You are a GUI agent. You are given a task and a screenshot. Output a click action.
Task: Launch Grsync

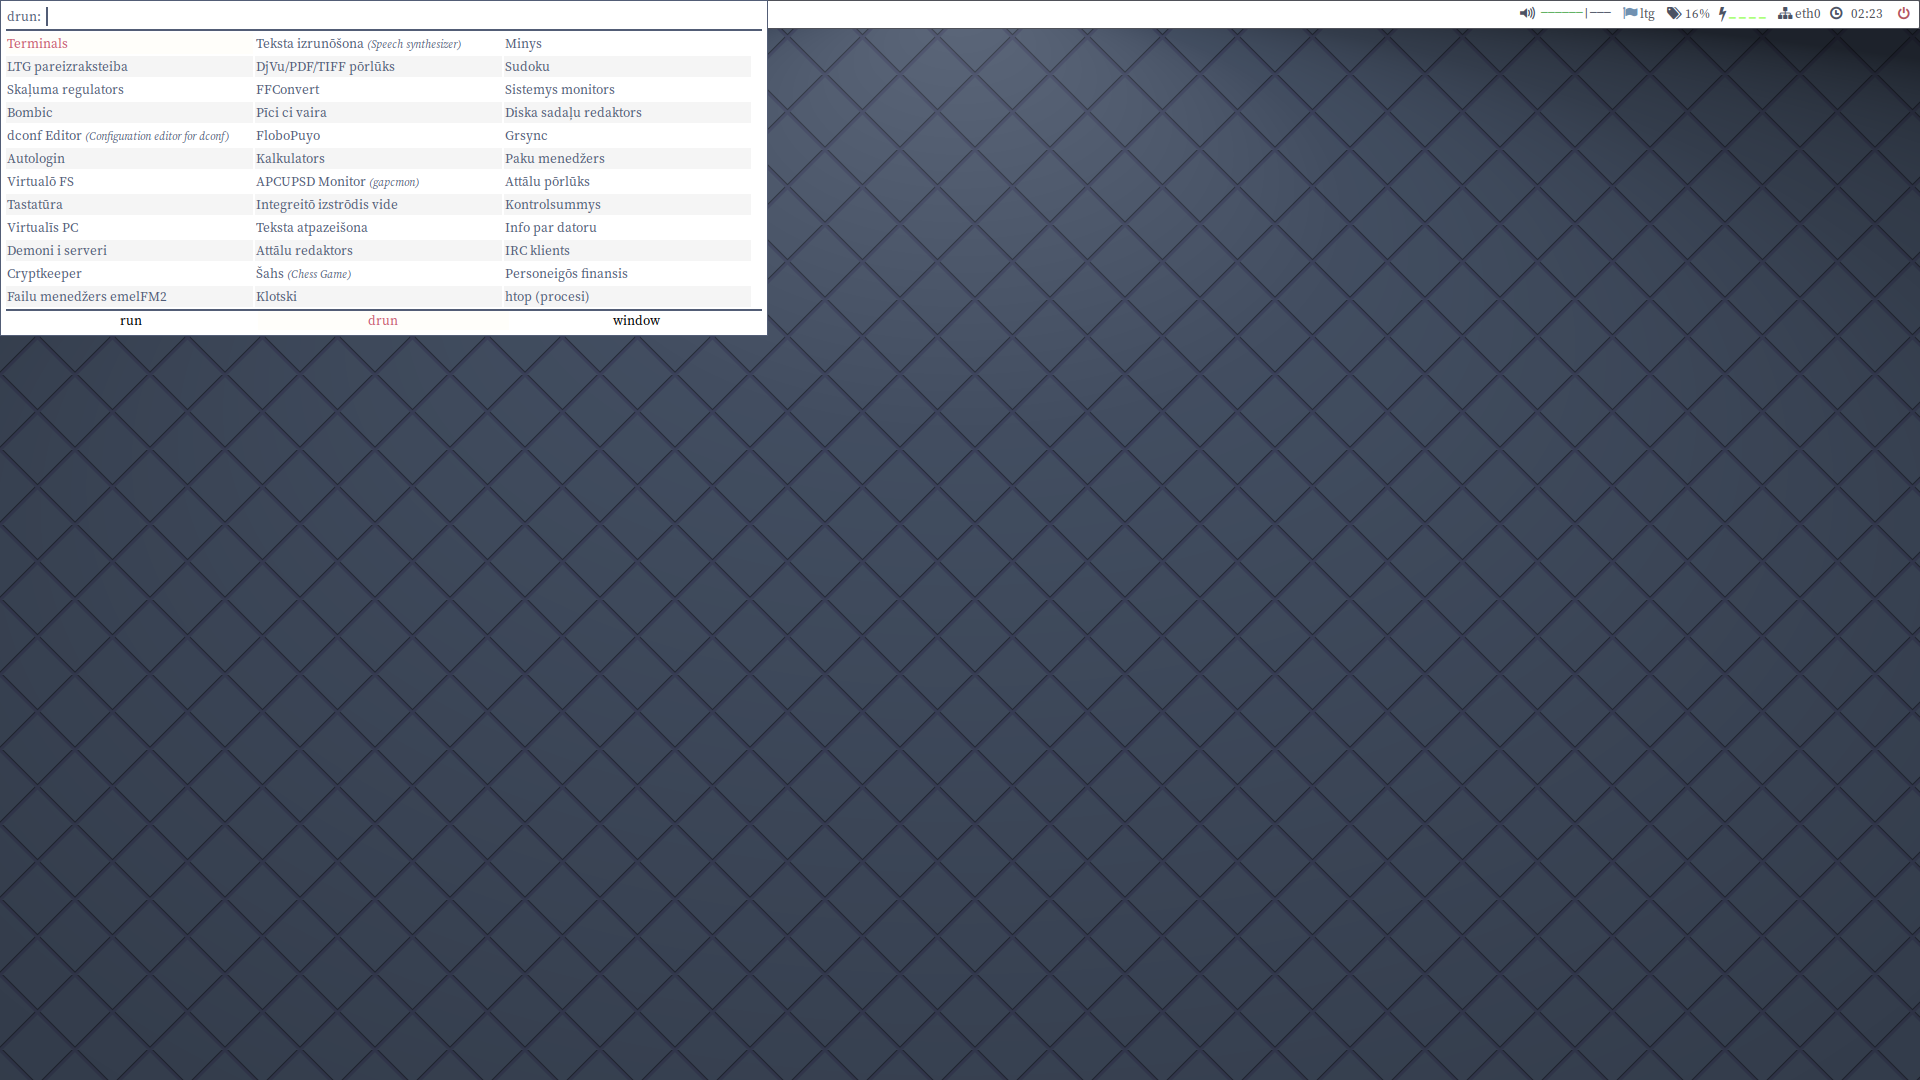click(x=627, y=136)
